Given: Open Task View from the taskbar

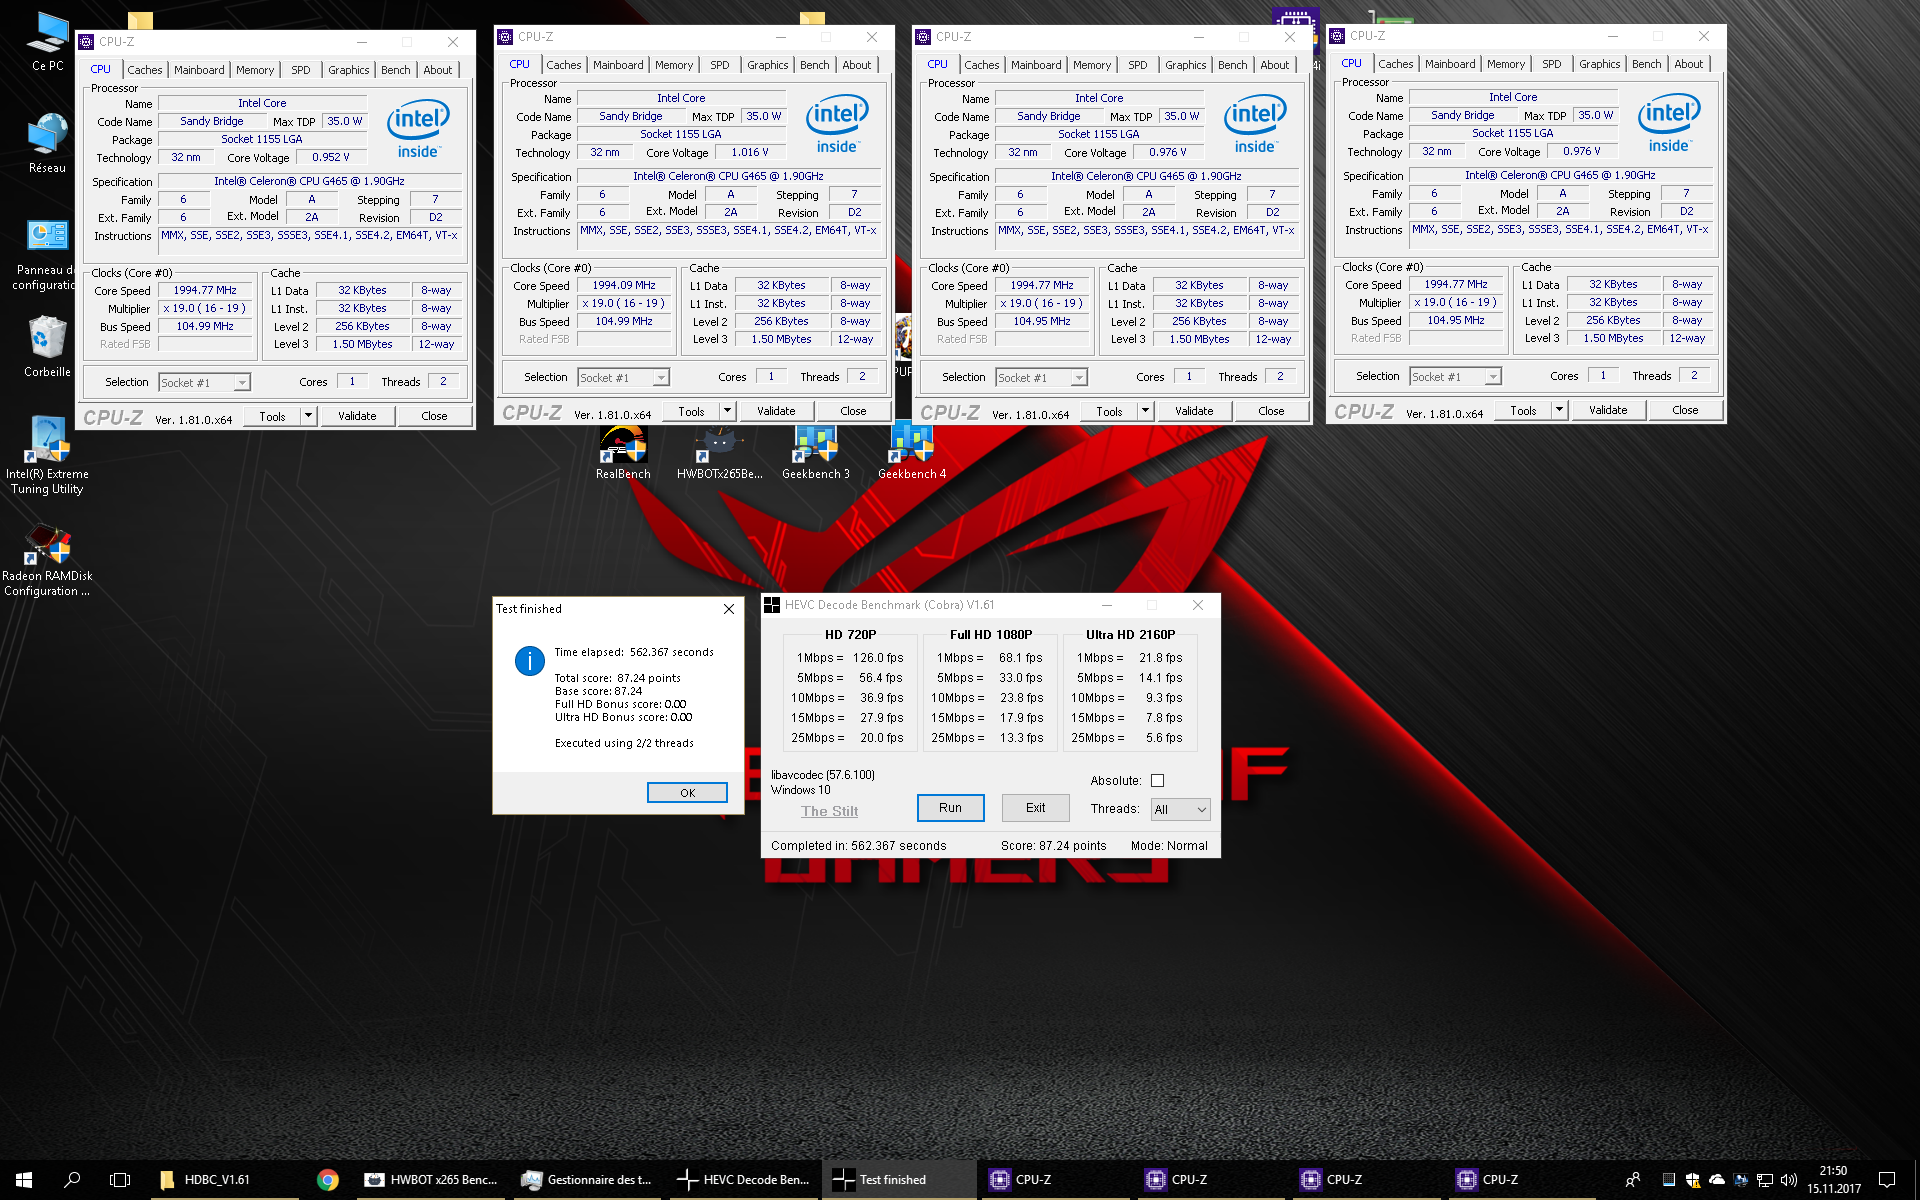Looking at the screenshot, I should 120,1180.
